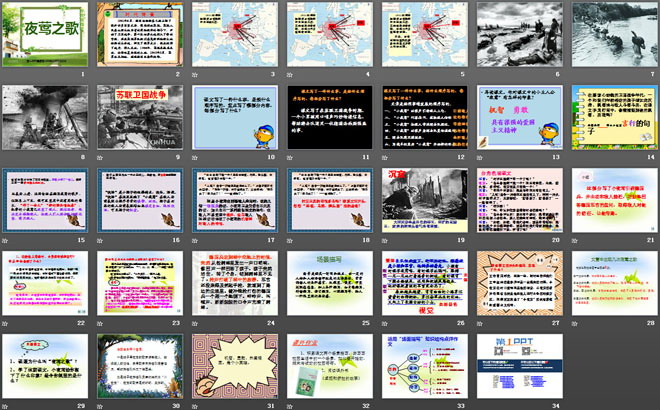The height and width of the screenshot is (410, 660).
Task: Select slide 7 soldiers crossing river photo
Action: [615, 34]
